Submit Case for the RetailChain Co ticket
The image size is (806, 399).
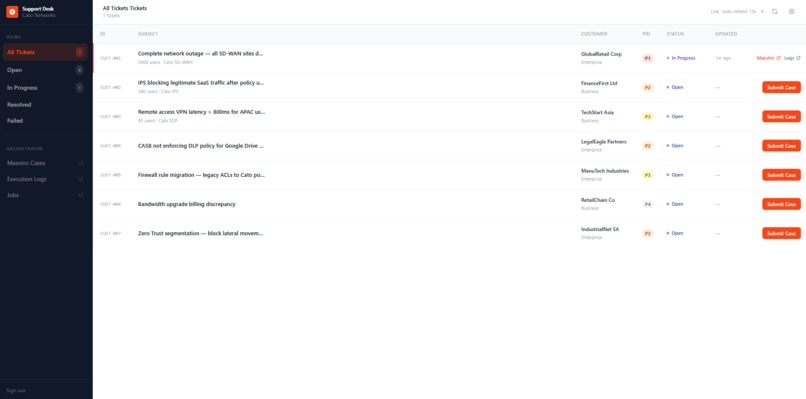pyautogui.click(x=781, y=204)
